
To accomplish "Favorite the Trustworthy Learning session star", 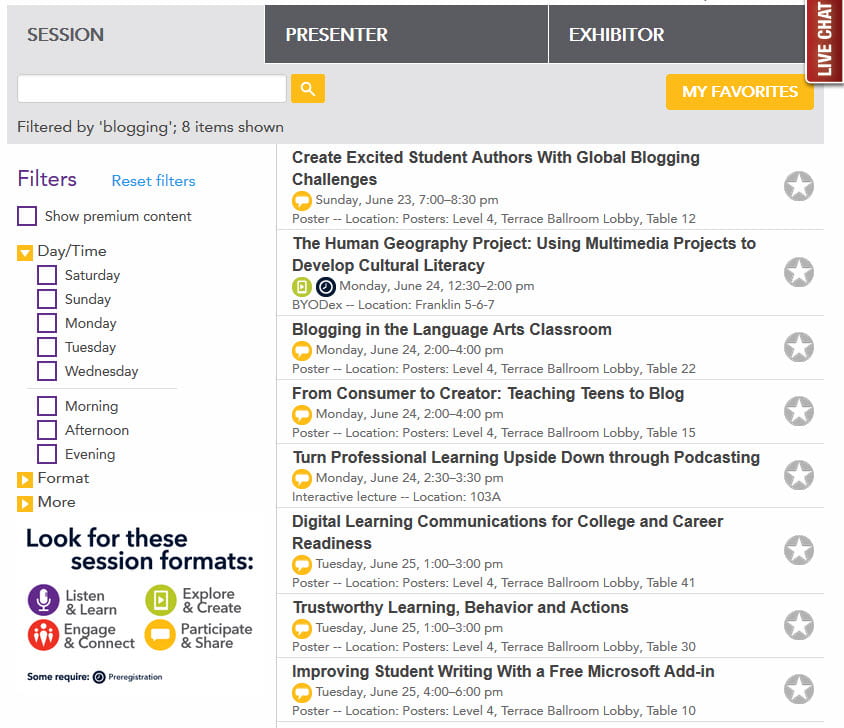I will 798,626.
